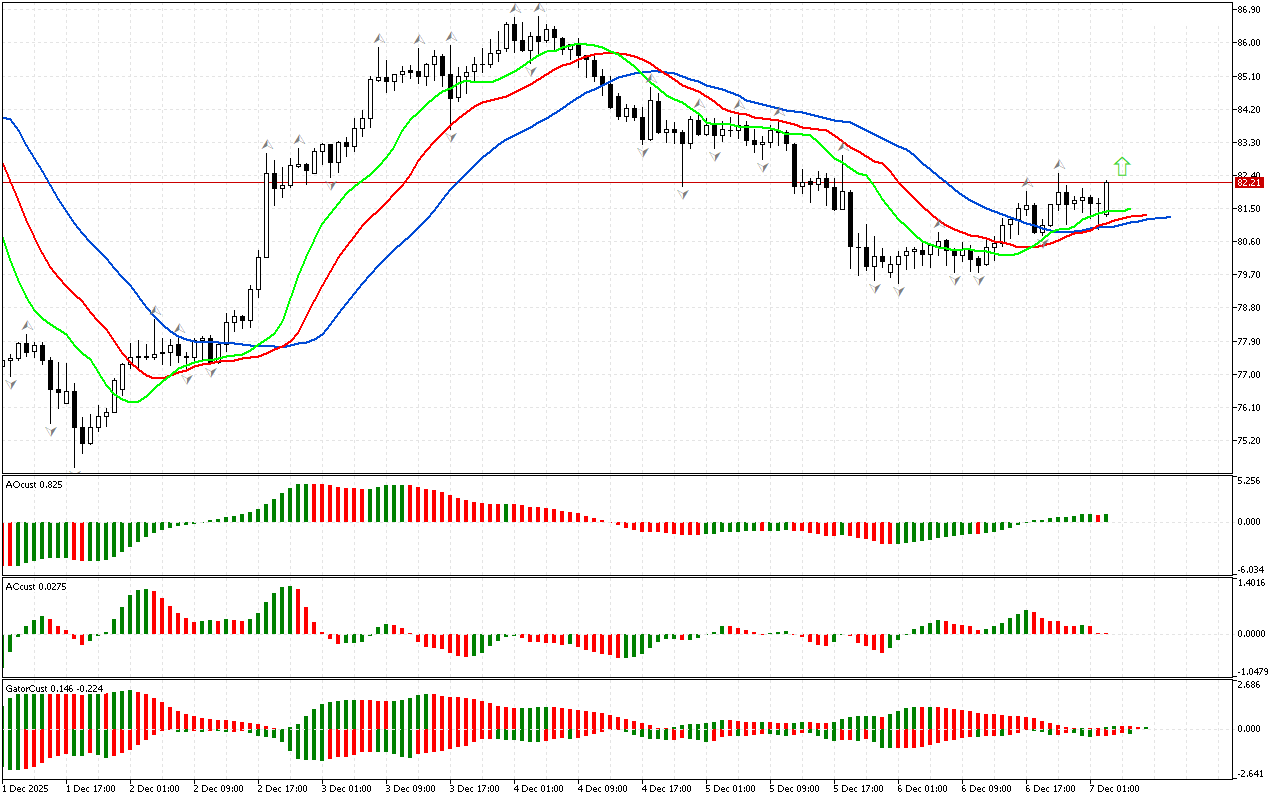1280x800 pixels.
Task: Click the 5.256 AOcust scale value
Action: [x=1247, y=481]
